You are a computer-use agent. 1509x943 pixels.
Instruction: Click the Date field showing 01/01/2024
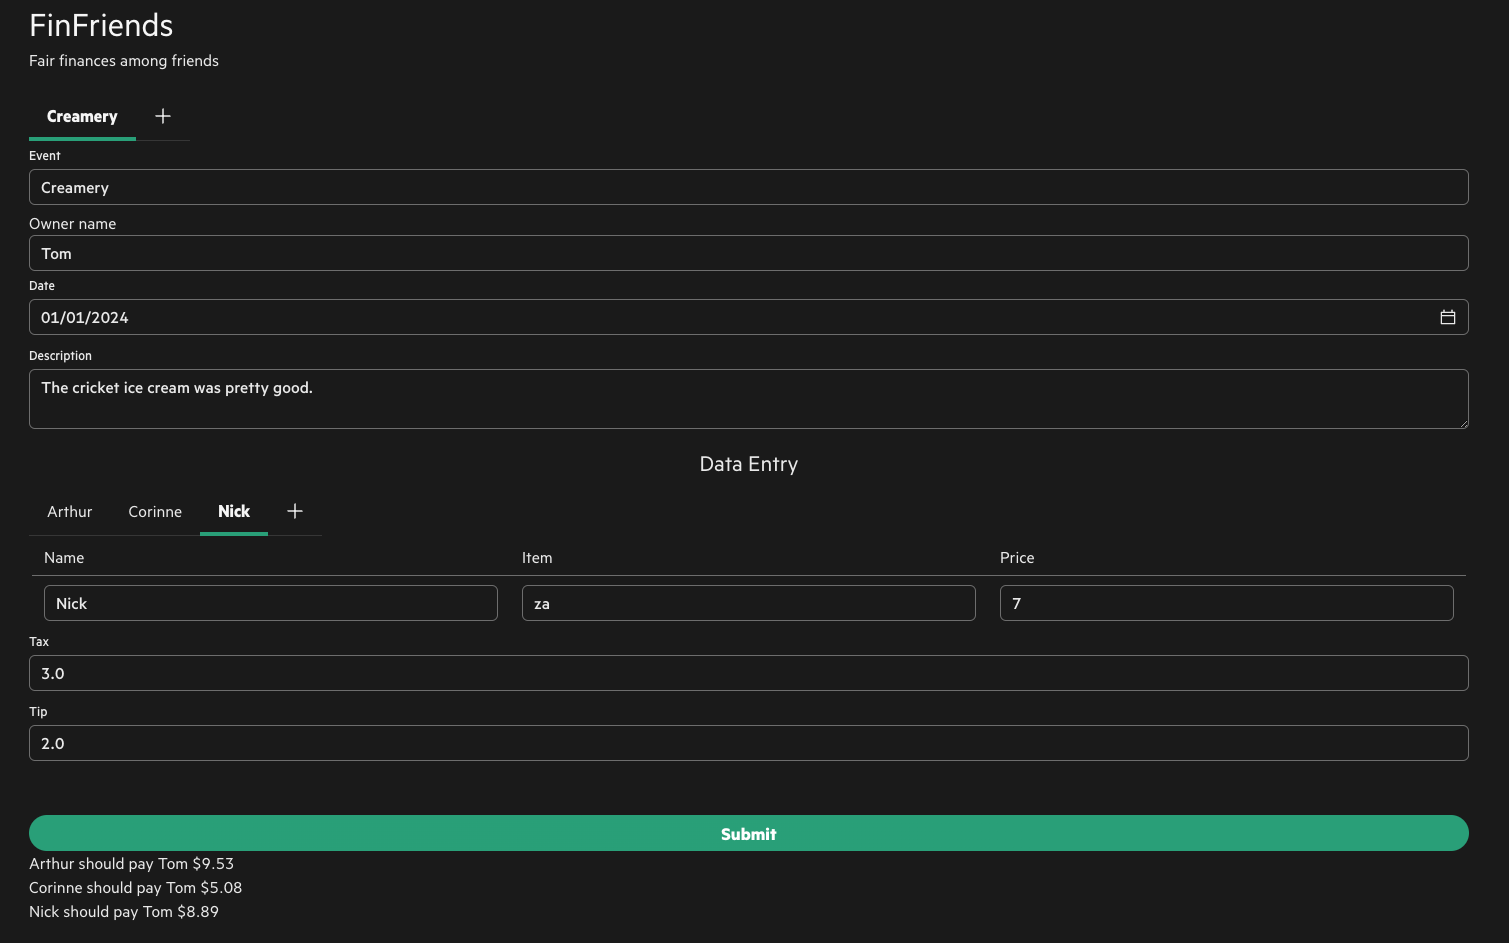700,317
